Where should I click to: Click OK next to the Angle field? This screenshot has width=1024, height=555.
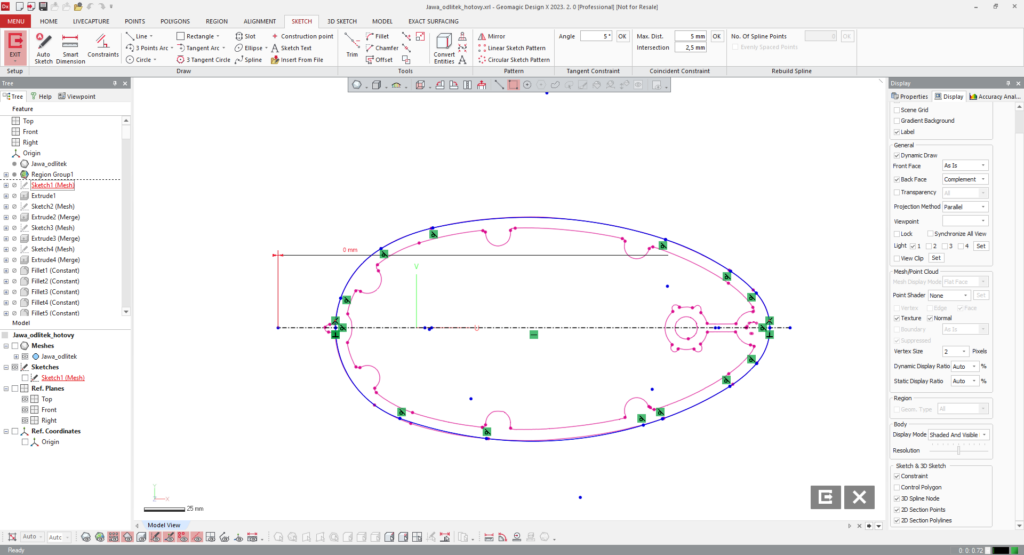point(622,36)
